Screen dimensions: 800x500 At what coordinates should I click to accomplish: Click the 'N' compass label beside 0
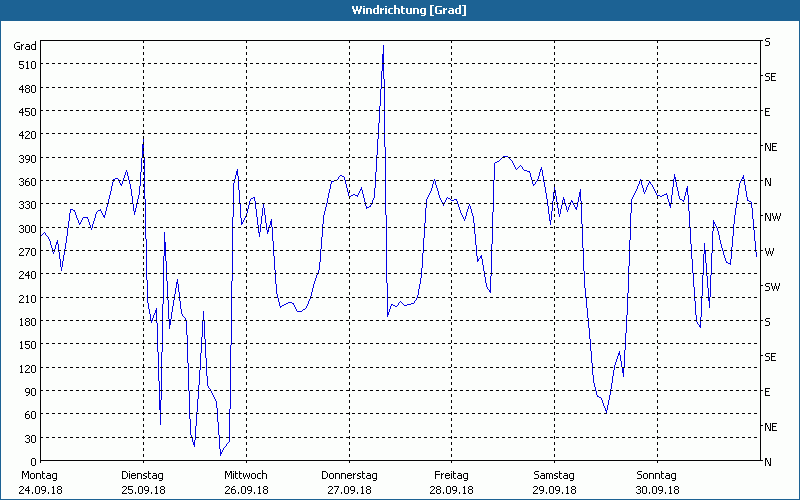[767, 462]
